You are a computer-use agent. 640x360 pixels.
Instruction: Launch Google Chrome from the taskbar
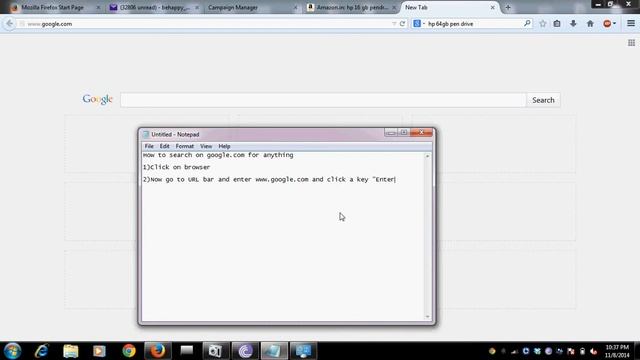click(x=129, y=351)
